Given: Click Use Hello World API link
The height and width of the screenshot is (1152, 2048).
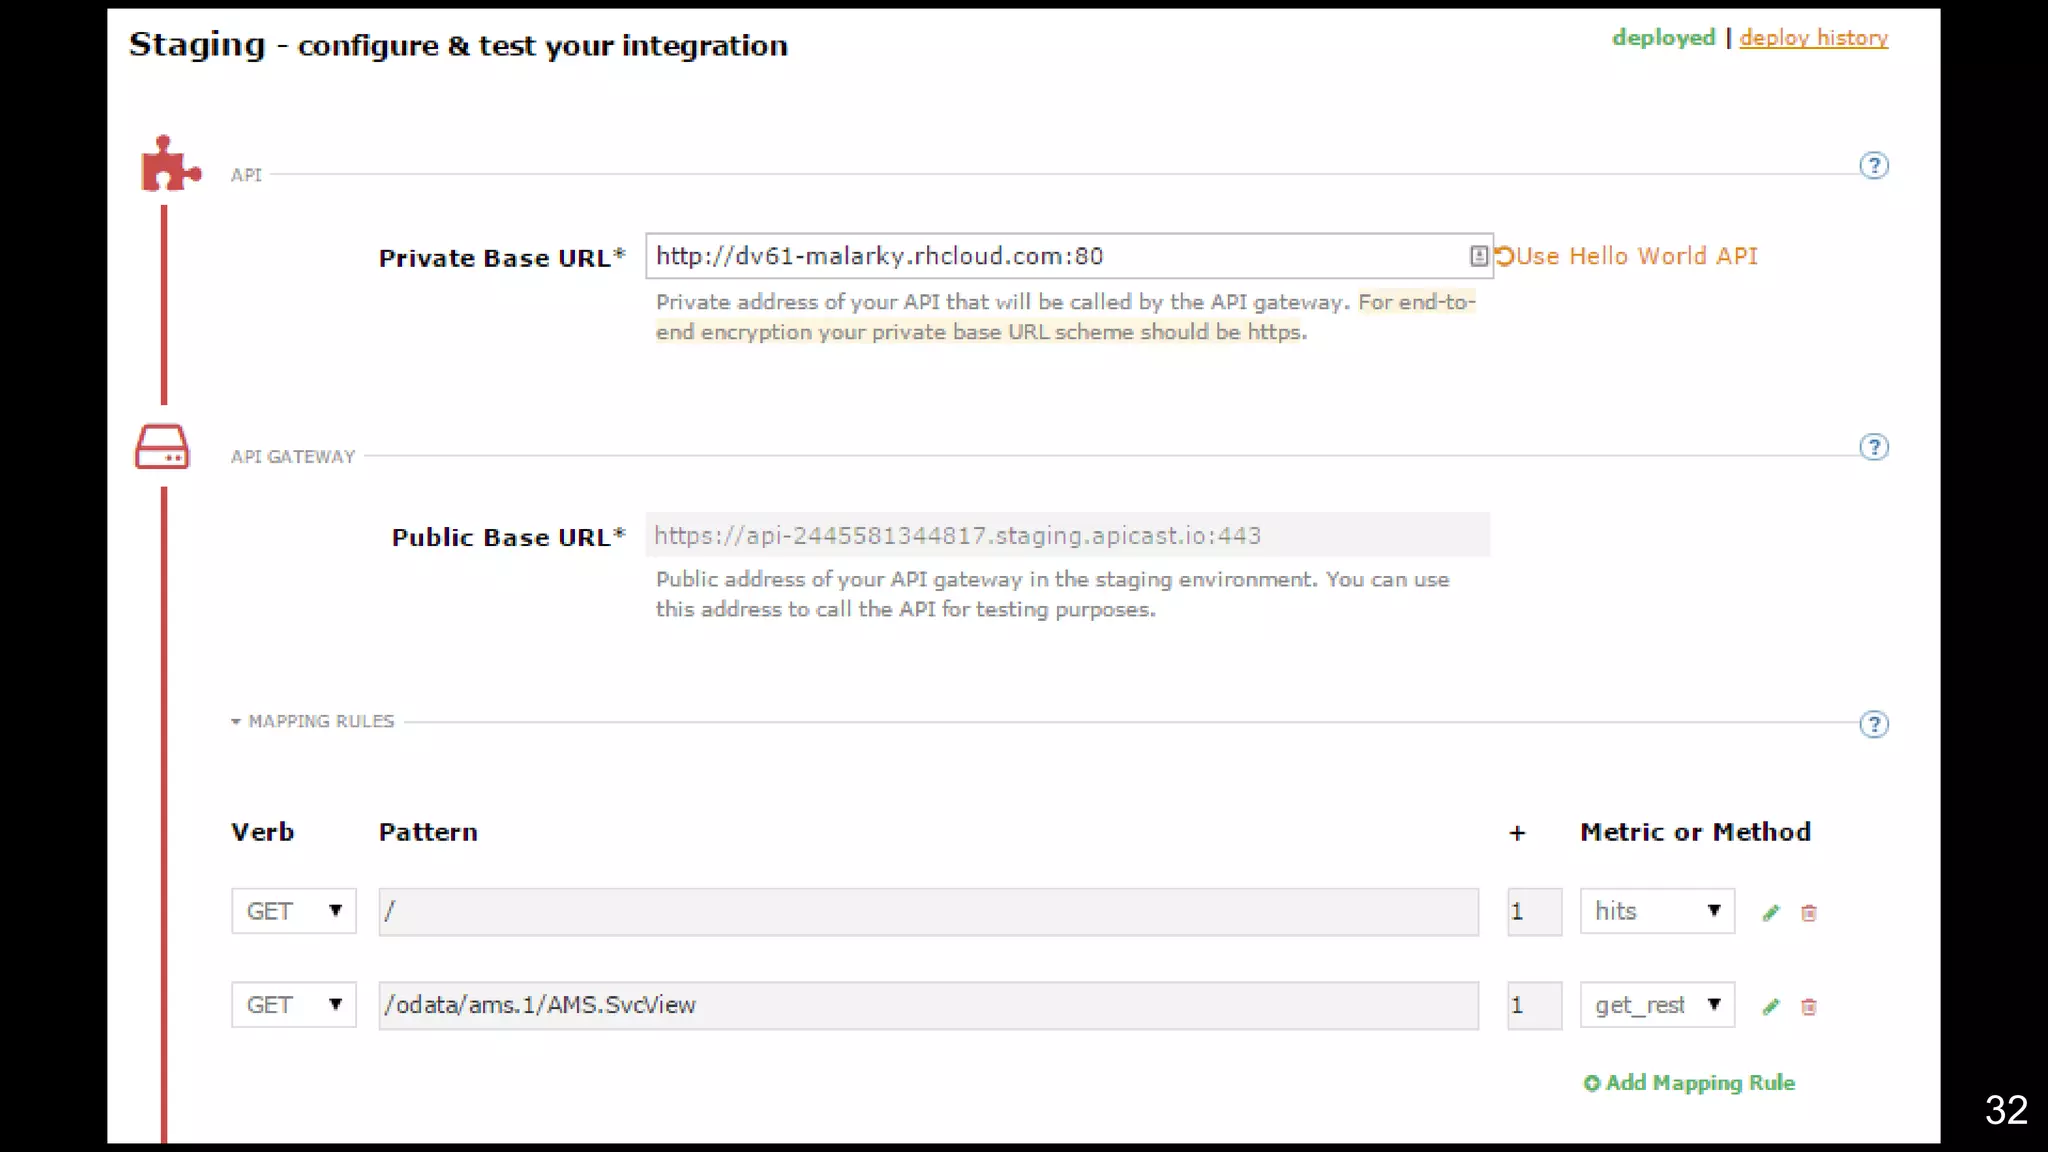Looking at the screenshot, I should pos(1635,256).
